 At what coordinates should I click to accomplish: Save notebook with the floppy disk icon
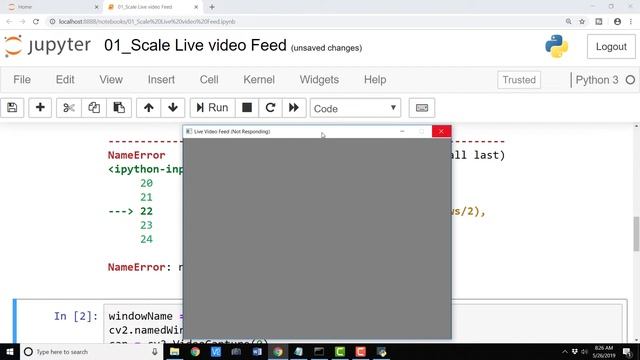point(12,108)
